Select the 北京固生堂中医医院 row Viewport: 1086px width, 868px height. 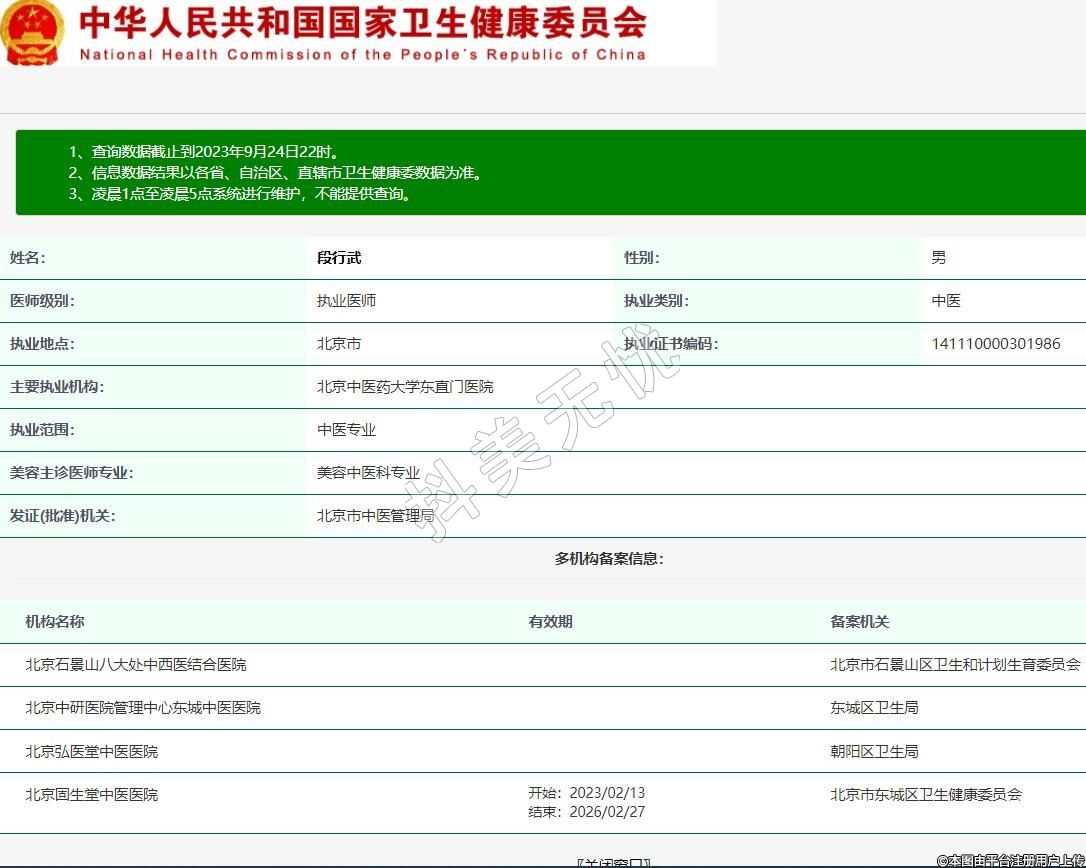tap(91, 795)
